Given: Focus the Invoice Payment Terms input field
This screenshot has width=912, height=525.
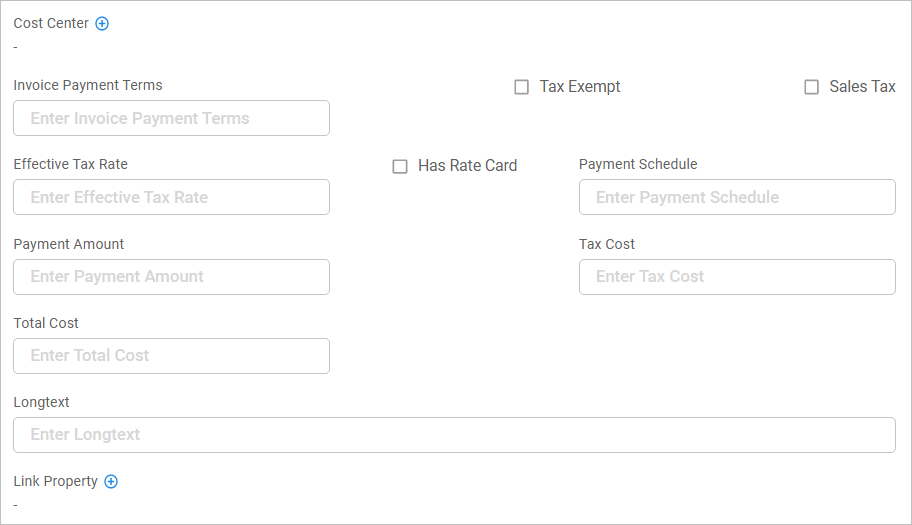Looking at the screenshot, I should pyautogui.click(x=171, y=118).
